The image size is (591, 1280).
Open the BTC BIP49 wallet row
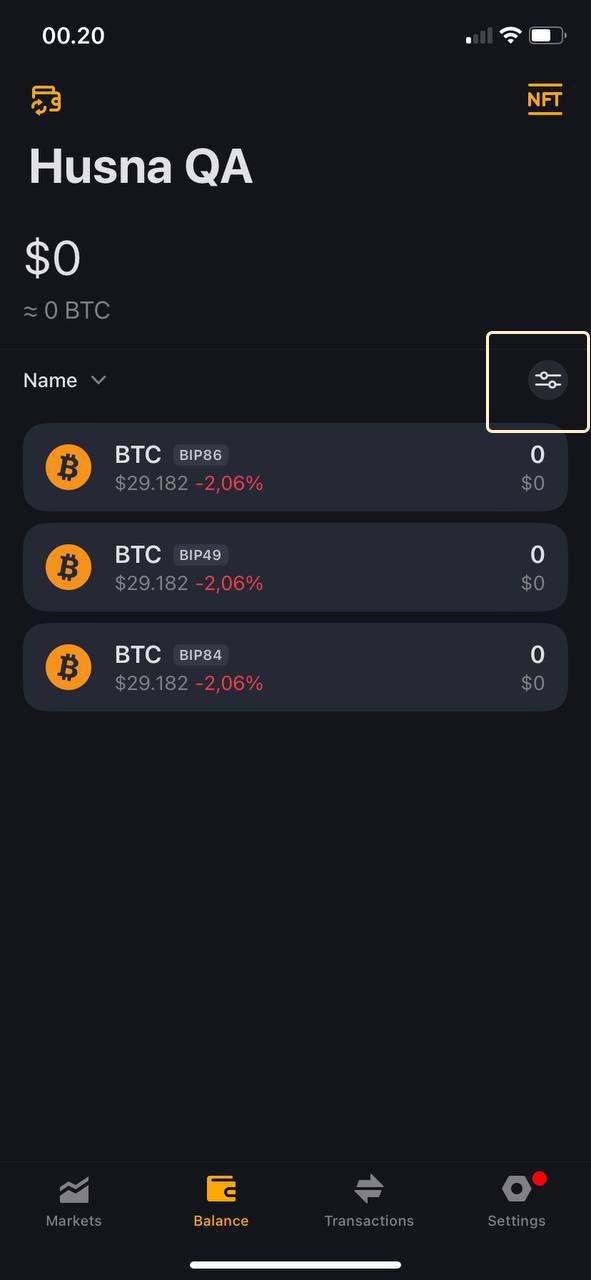(295, 567)
